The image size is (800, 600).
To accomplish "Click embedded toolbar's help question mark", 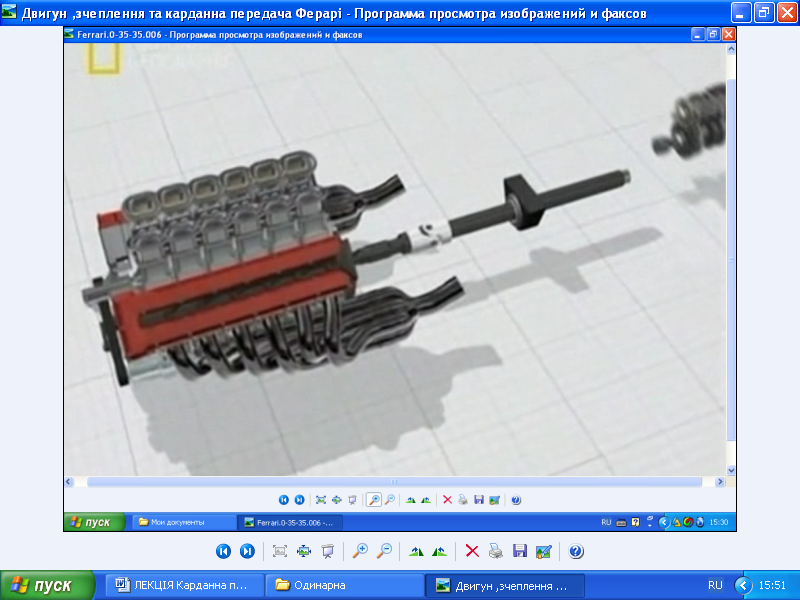I will (x=516, y=500).
